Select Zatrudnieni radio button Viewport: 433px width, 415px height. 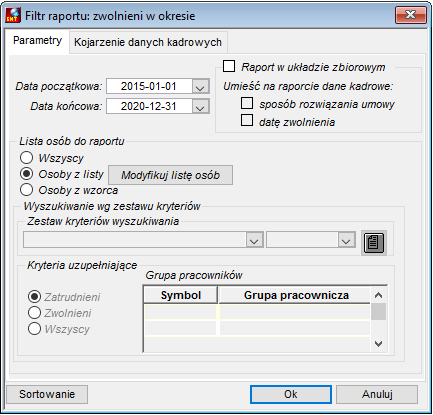point(34,296)
